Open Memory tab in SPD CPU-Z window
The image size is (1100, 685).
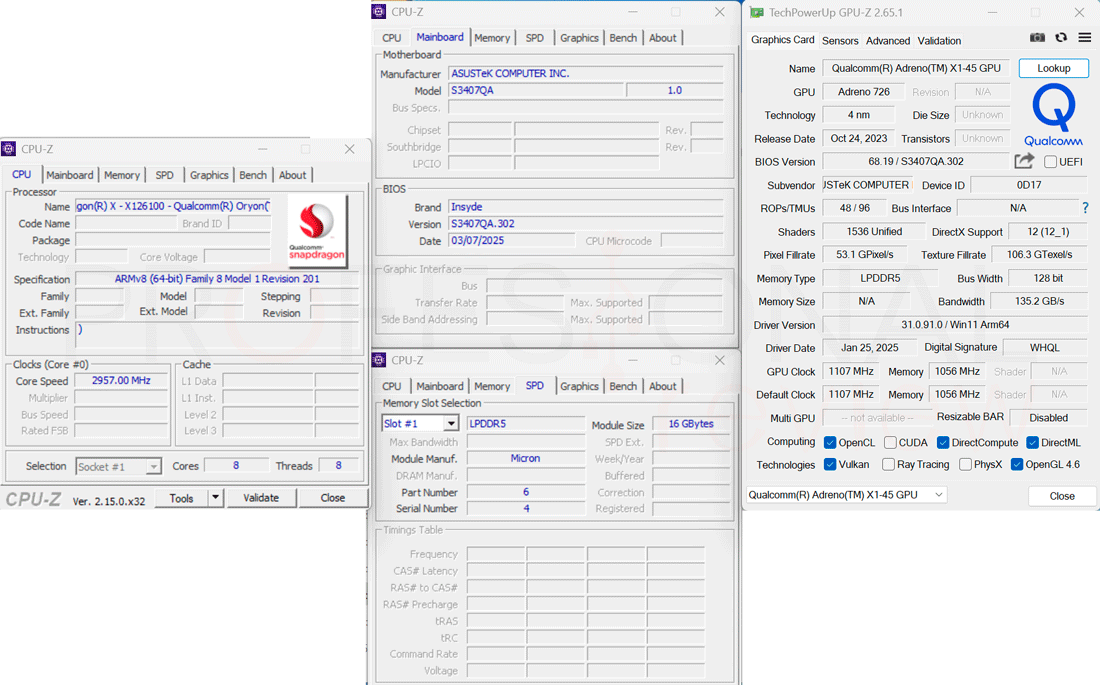492,386
